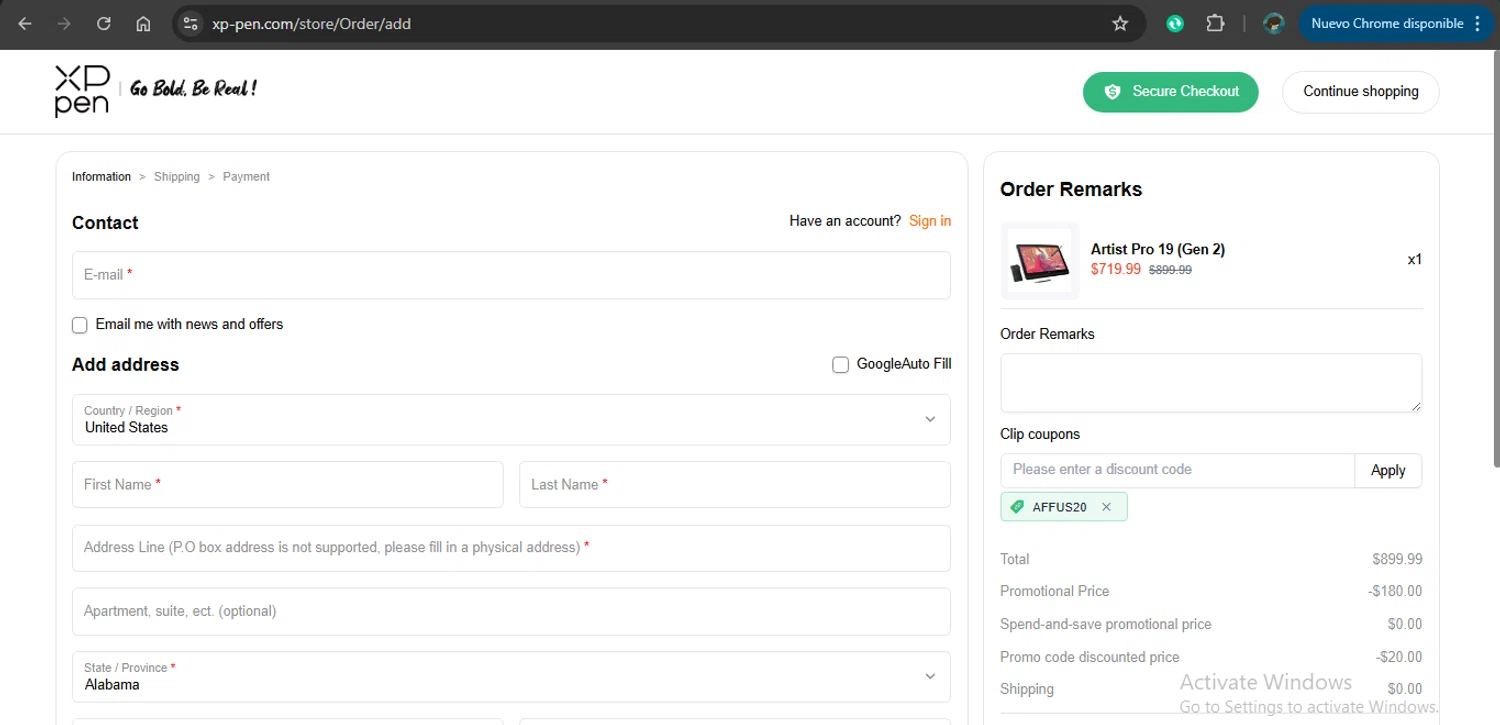Click the Clip coupons label
The width and height of the screenshot is (1500, 725).
click(x=1040, y=434)
